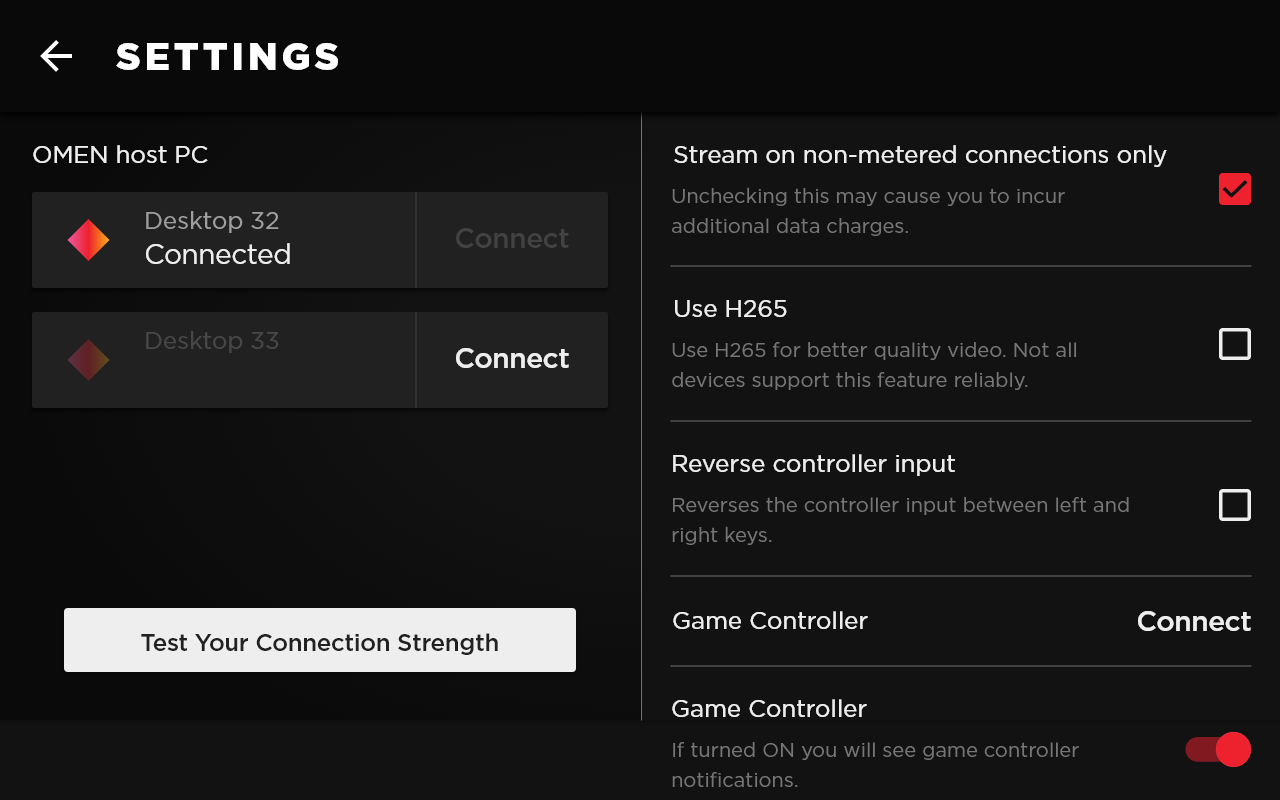Turn off game controller notifications switch
The width and height of the screenshot is (1280, 800).
[1218, 749]
